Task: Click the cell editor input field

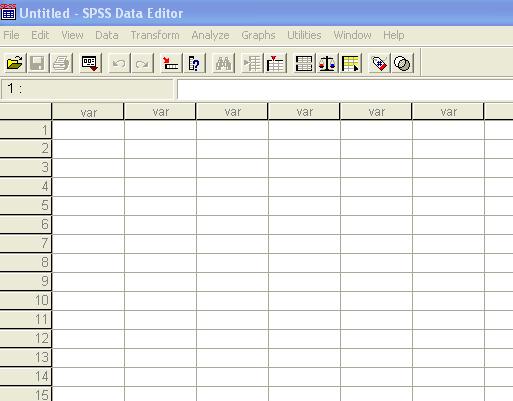Action: pyautogui.click(x=345, y=89)
